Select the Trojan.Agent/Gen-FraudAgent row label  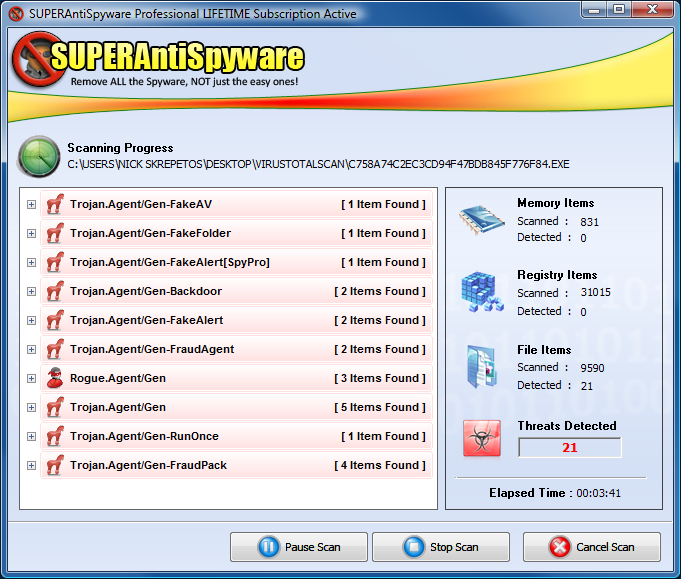click(152, 349)
